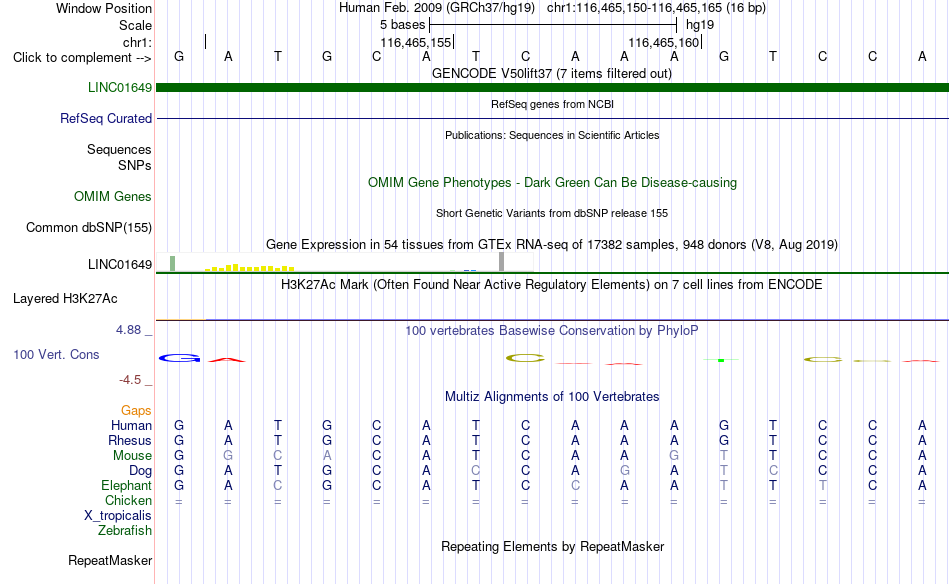This screenshot has height=584, width=950.
Task: Click the blue G conservation logo
Action: [x=179, y=358]
